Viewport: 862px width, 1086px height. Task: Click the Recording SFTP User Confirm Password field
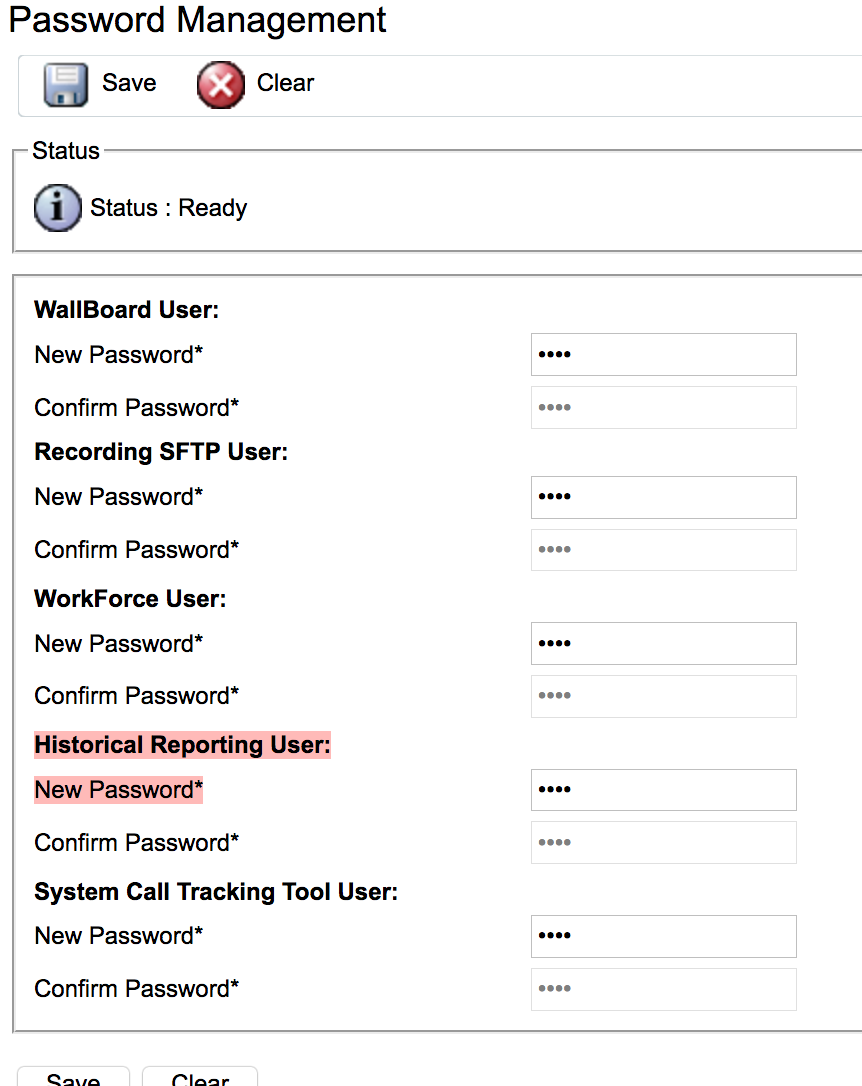(x=663, y=550)
